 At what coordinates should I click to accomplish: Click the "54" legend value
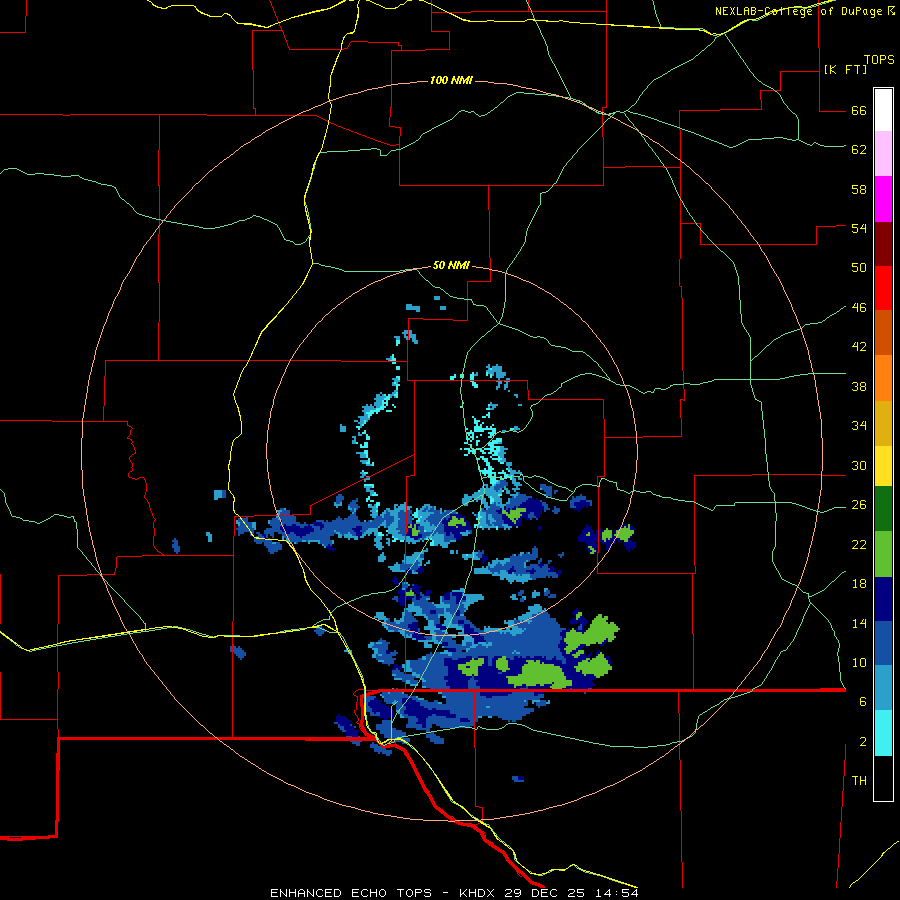pyautogui.click(x=859, y=228)
